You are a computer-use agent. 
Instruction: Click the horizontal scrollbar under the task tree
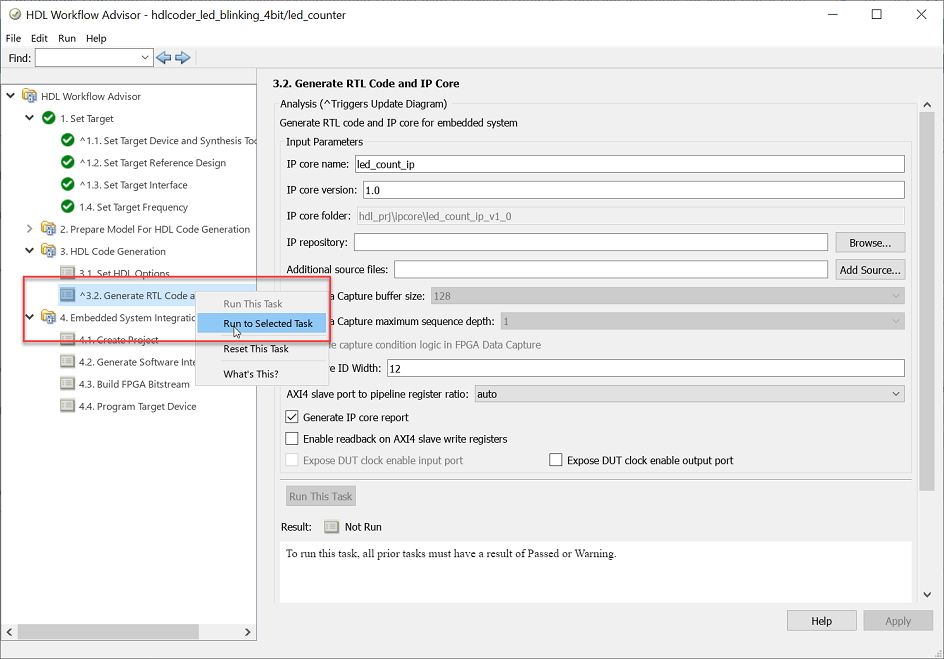pyautogui.click(x=128, y=631)
